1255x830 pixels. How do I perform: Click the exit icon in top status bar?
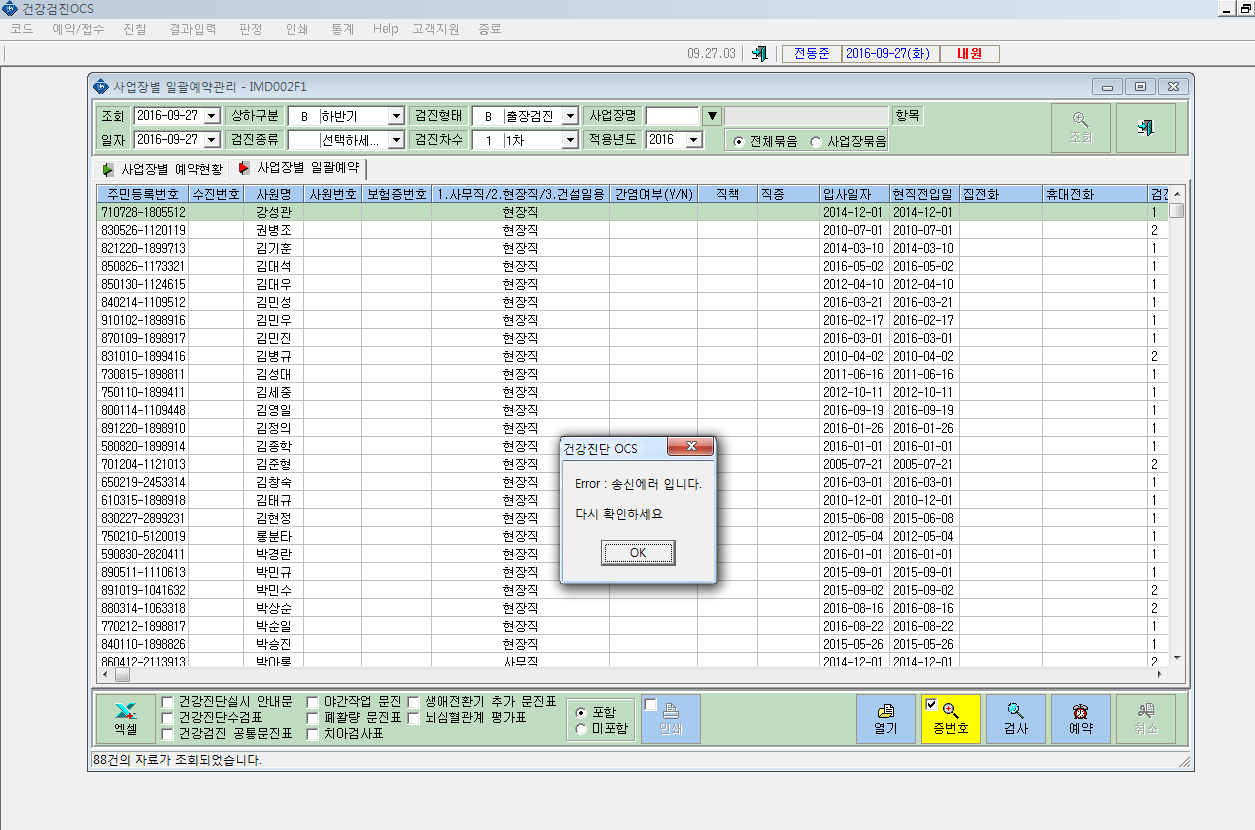point(760,54)
